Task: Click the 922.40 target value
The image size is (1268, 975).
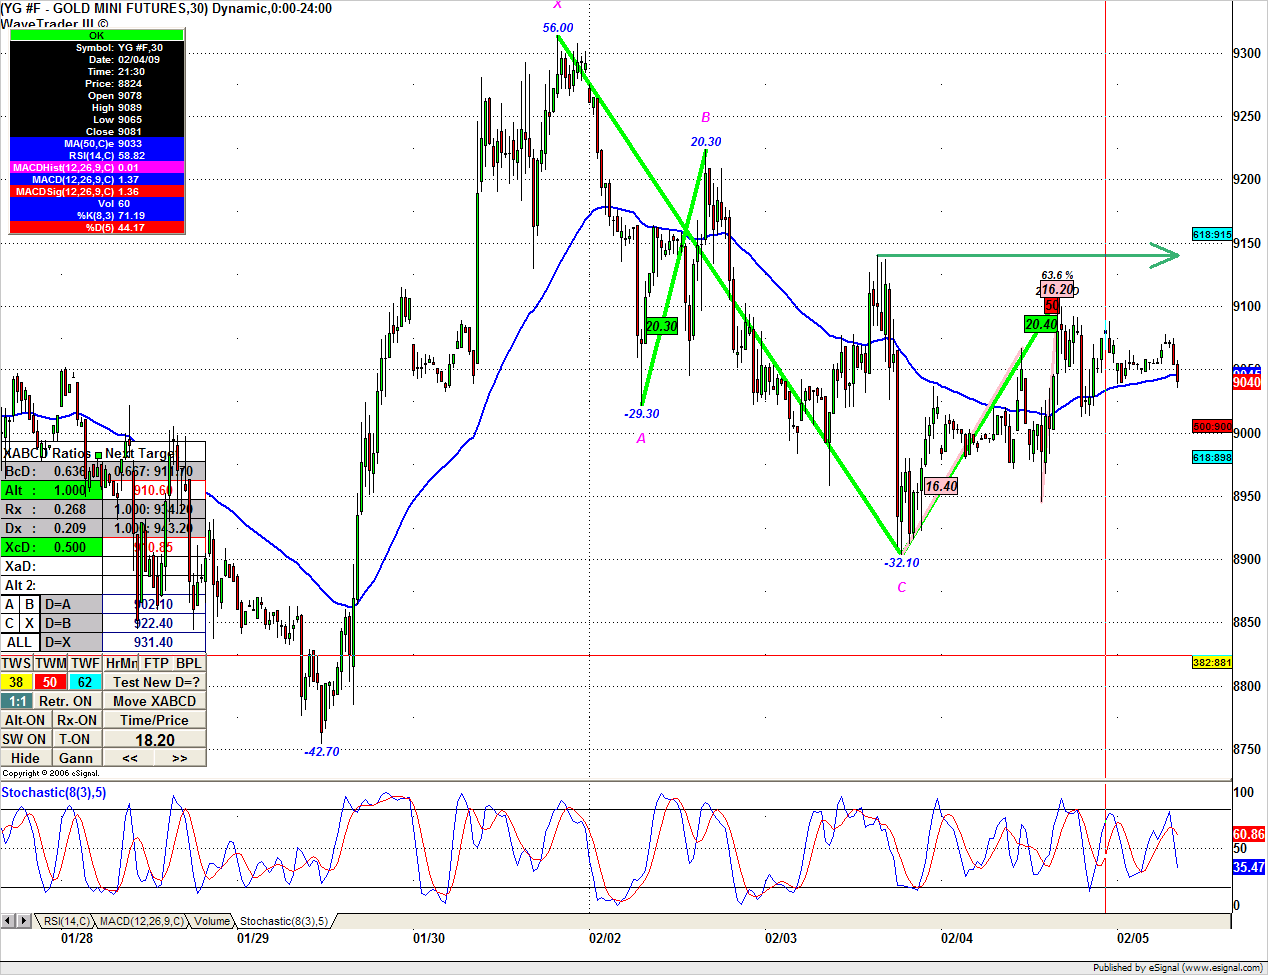Action: (x=154, y=623)
